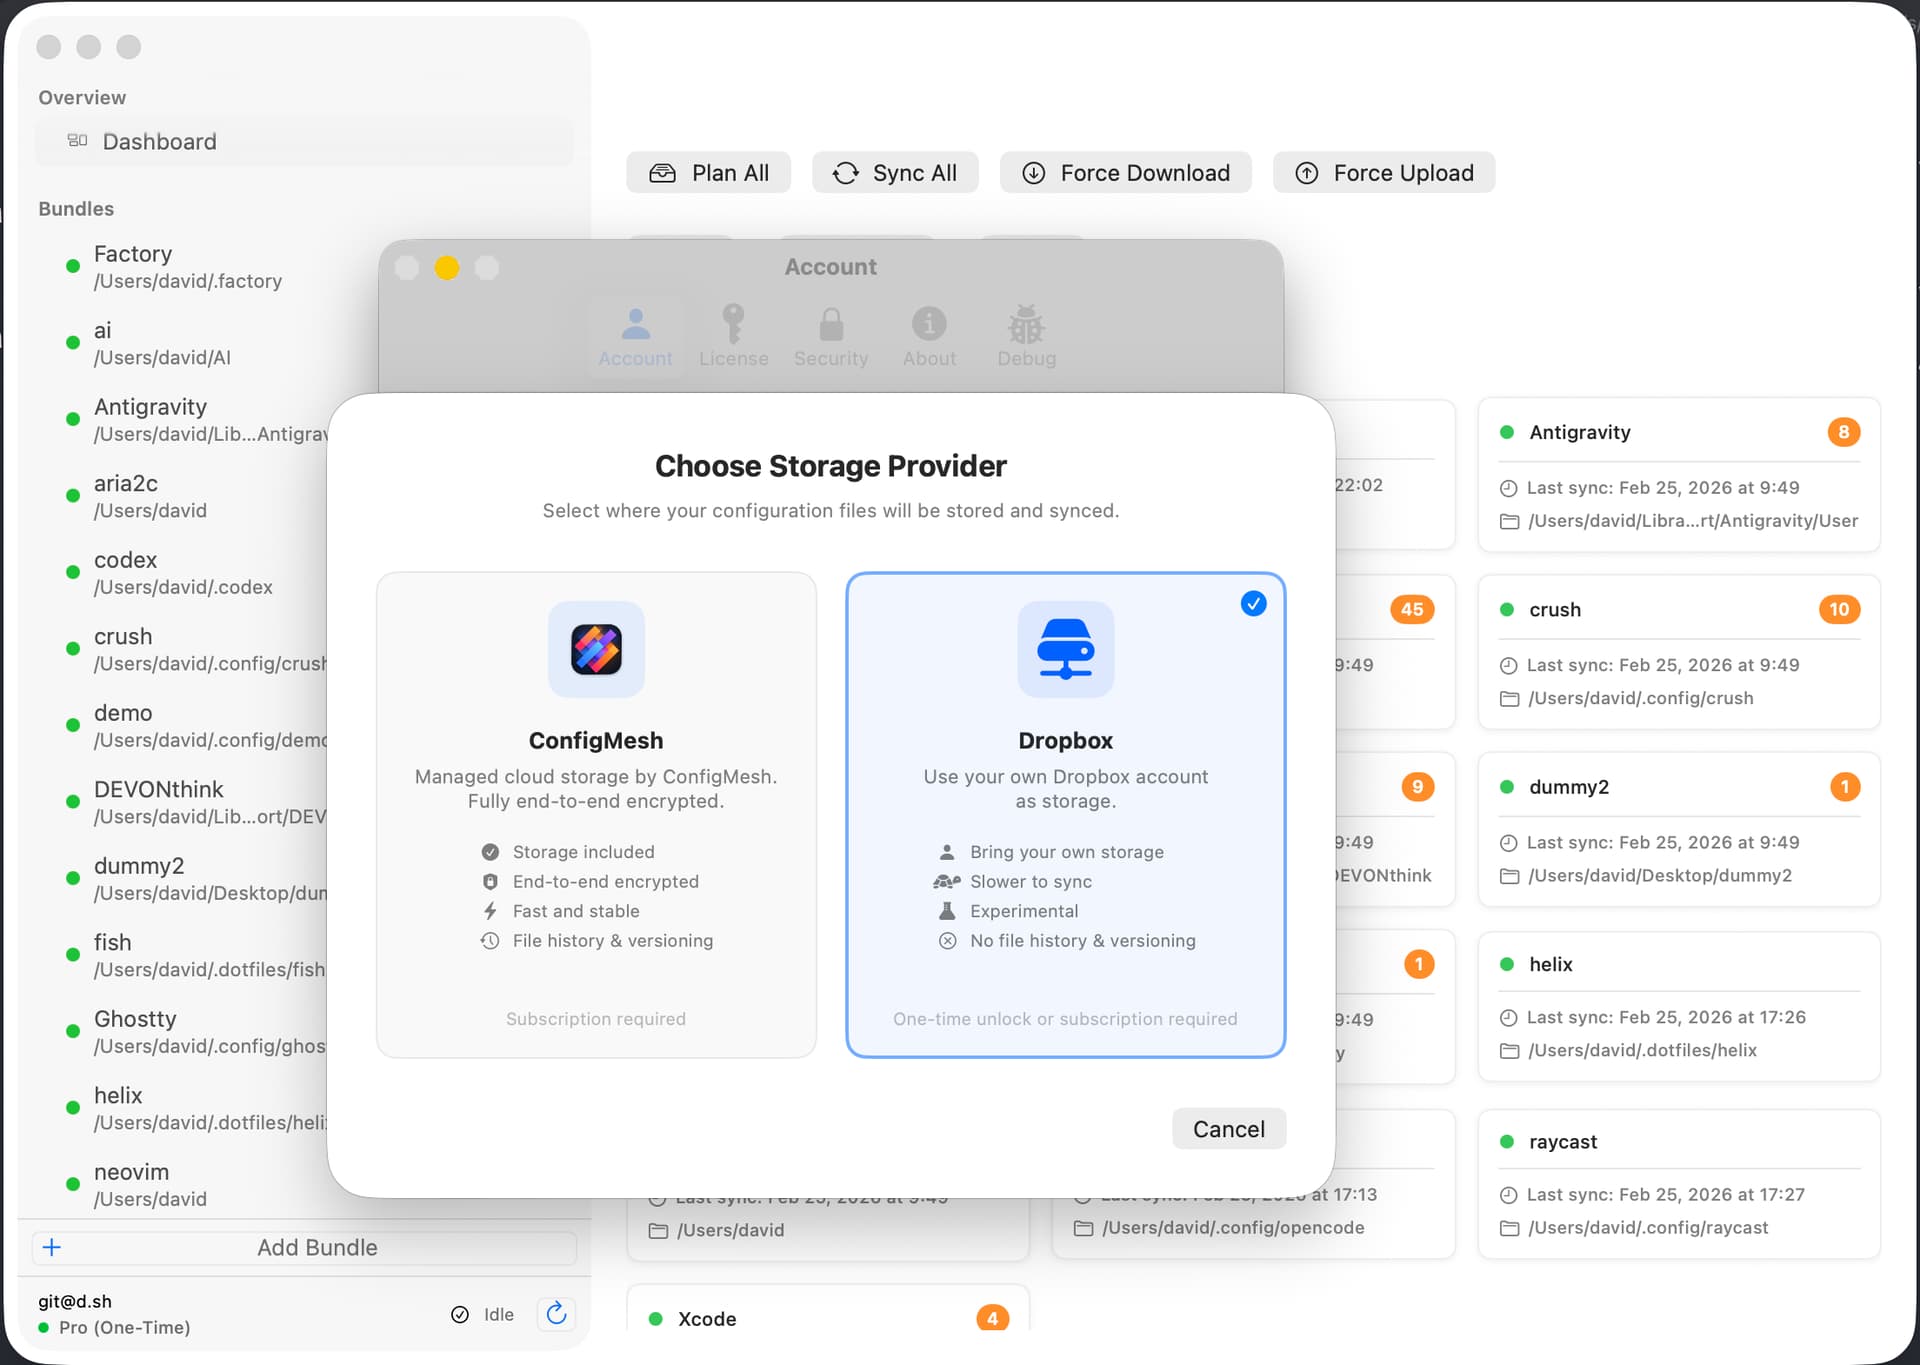Viewport: 1920px width, 1365px height.
Task: Click the Dashboard sidebar icon
Action: pos(77,141)
